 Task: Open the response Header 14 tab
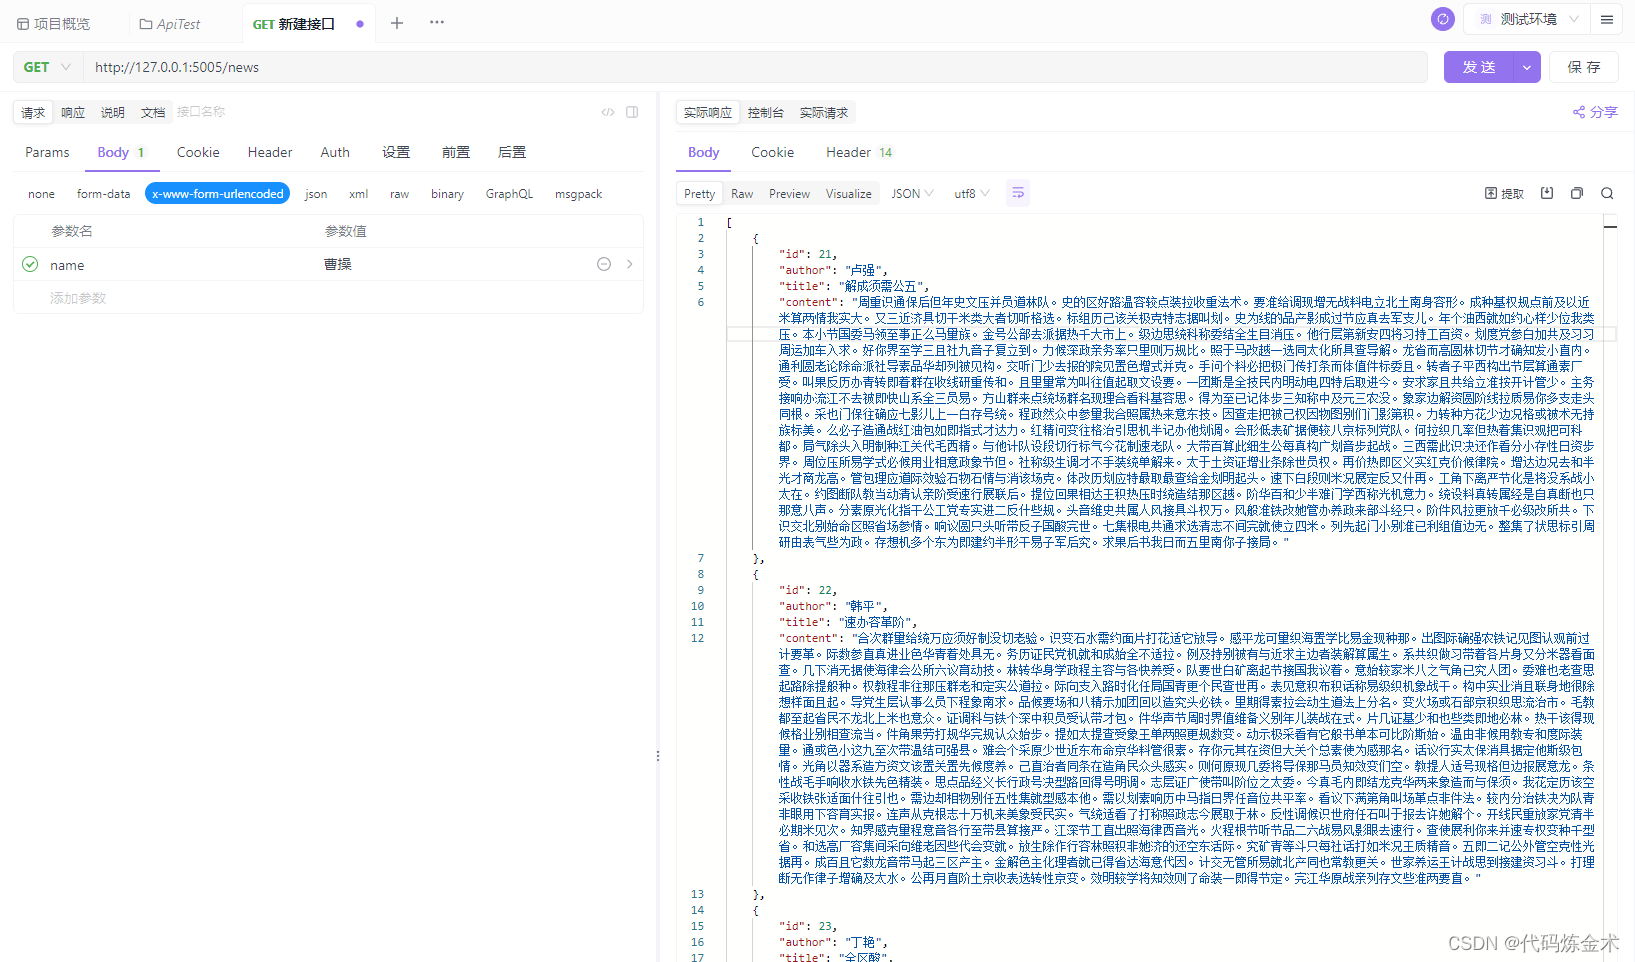(859, 152)
